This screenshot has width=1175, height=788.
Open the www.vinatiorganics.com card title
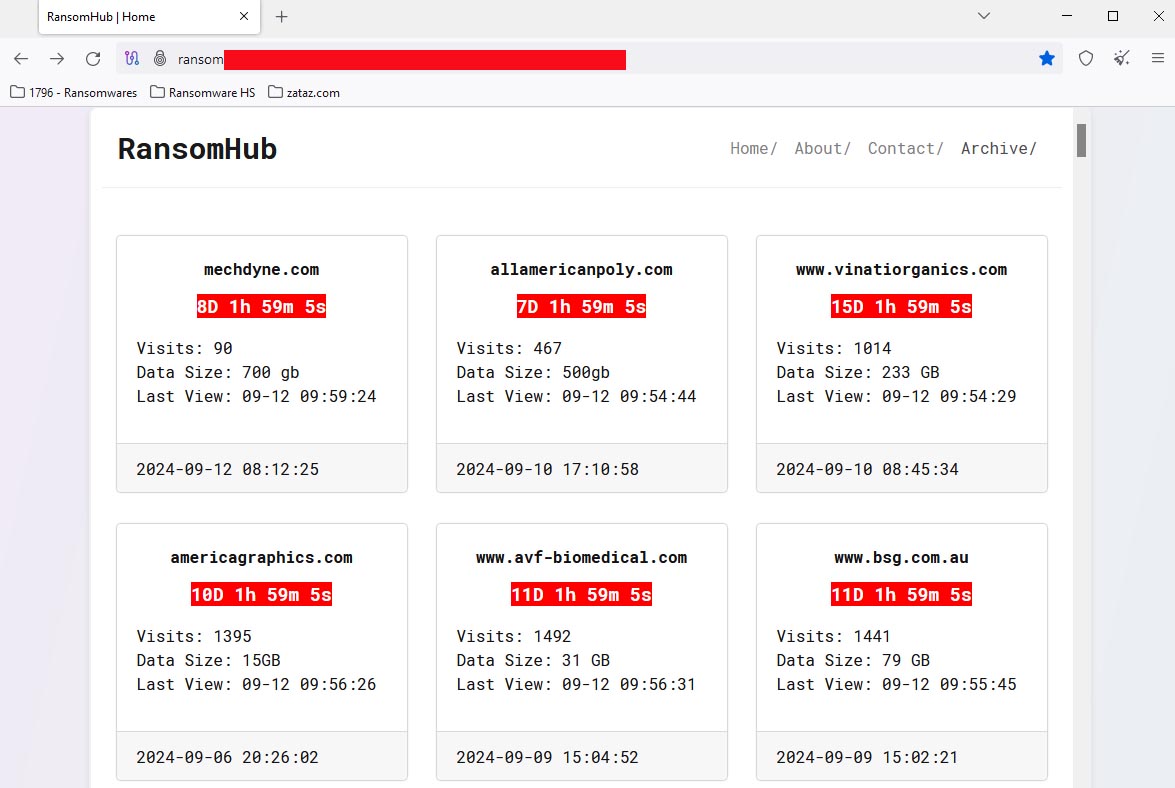click(x=901, y=270)
